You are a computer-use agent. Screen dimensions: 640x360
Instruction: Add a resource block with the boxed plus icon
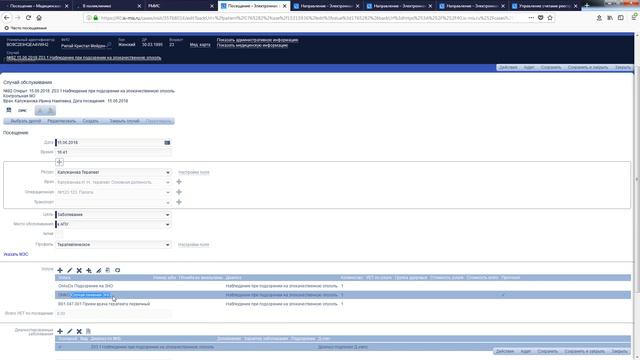click(59, 162)
